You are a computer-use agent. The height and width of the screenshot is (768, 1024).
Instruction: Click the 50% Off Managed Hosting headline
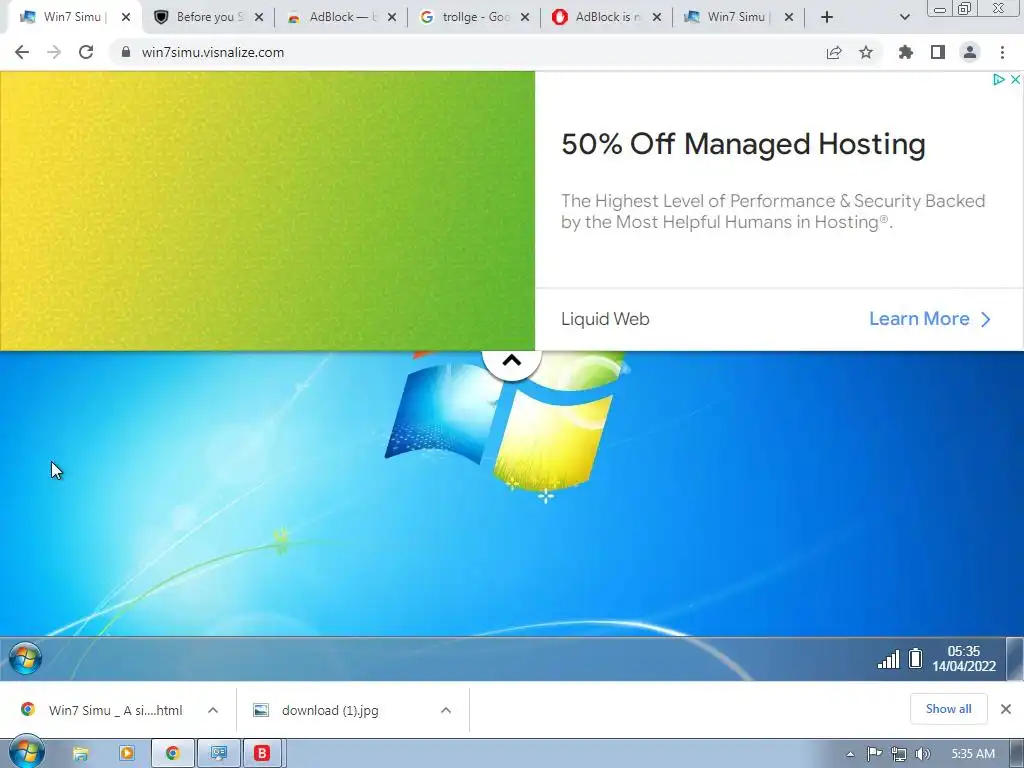click(743, 144)
